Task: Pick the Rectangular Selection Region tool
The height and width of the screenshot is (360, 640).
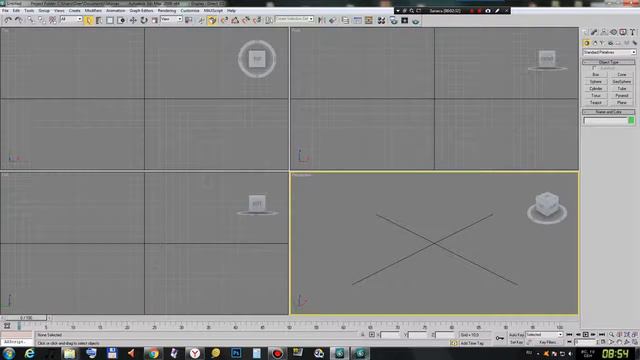Action: (110, 20)
